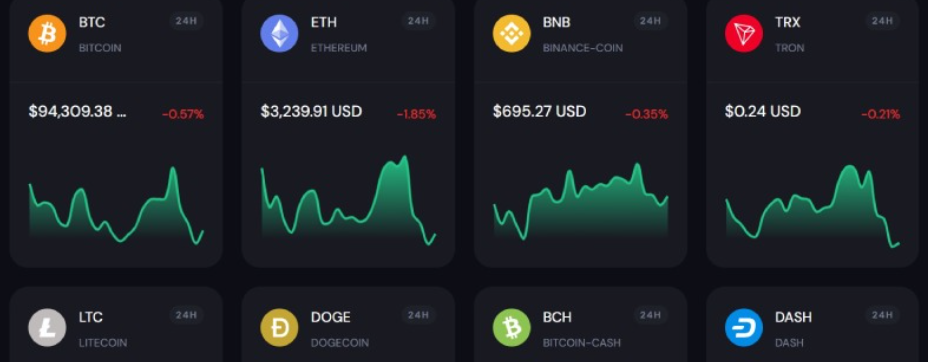Click the Ethereum diamond icon

pos(279,33)
